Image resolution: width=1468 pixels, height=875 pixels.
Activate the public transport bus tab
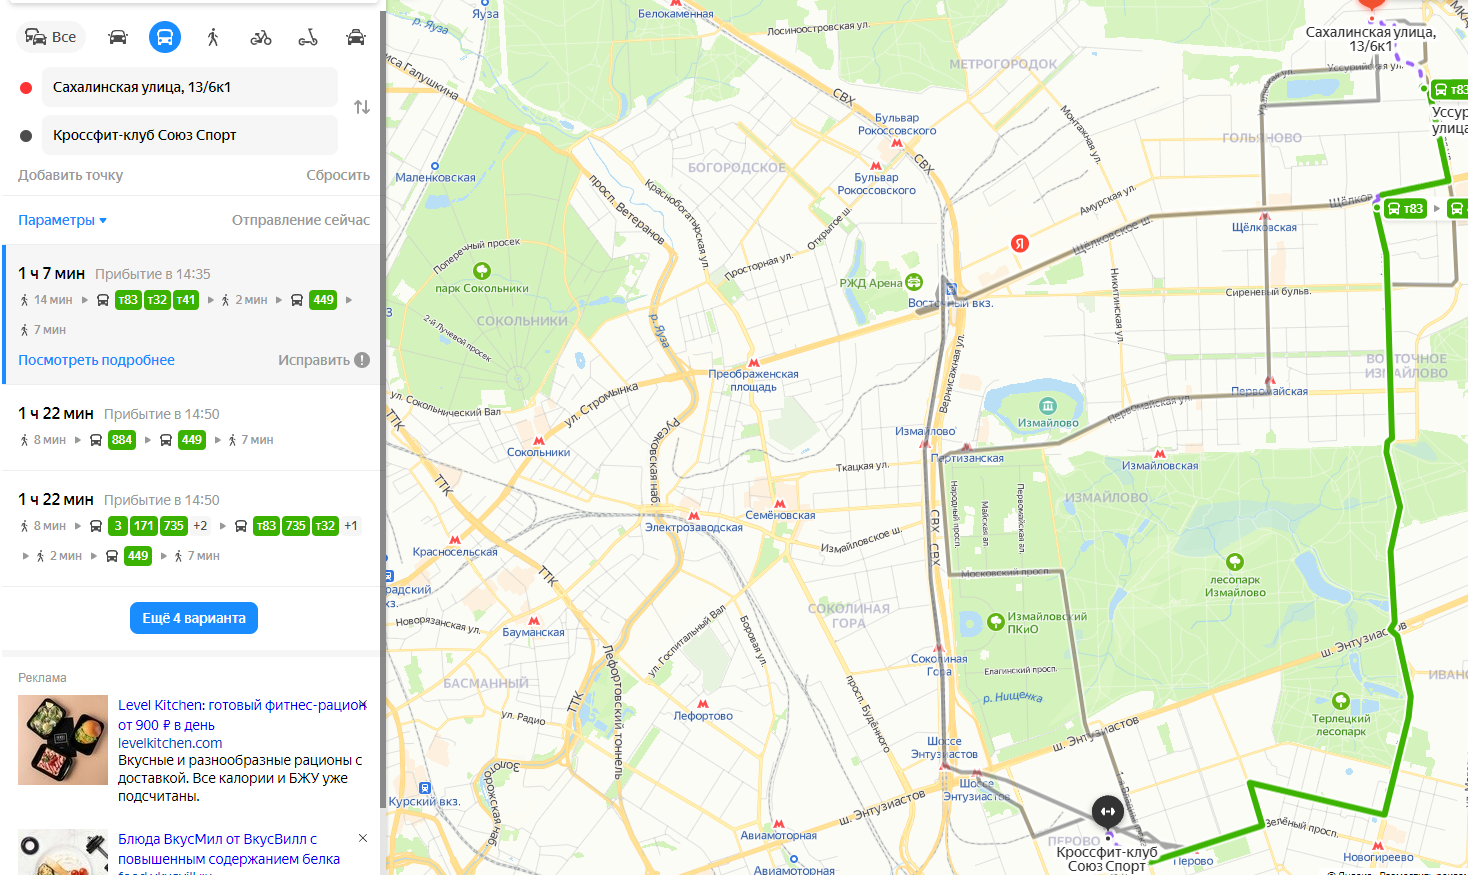pyautogui.click(x=165, y=37)
